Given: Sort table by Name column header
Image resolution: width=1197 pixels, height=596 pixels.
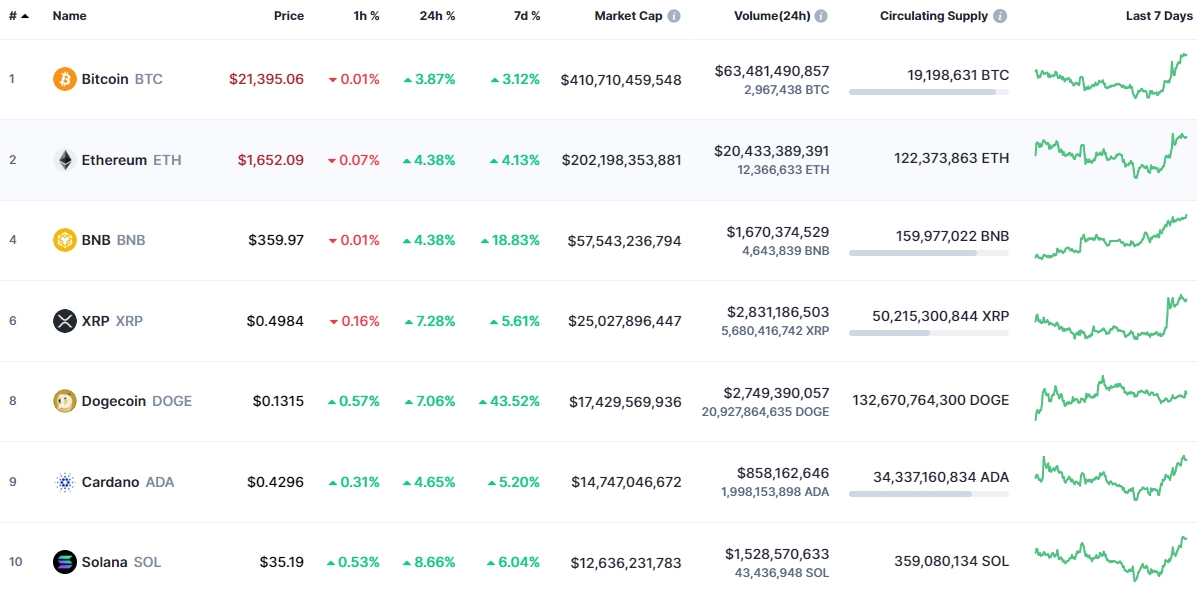Looking at the screenshot, I should 69,16.
